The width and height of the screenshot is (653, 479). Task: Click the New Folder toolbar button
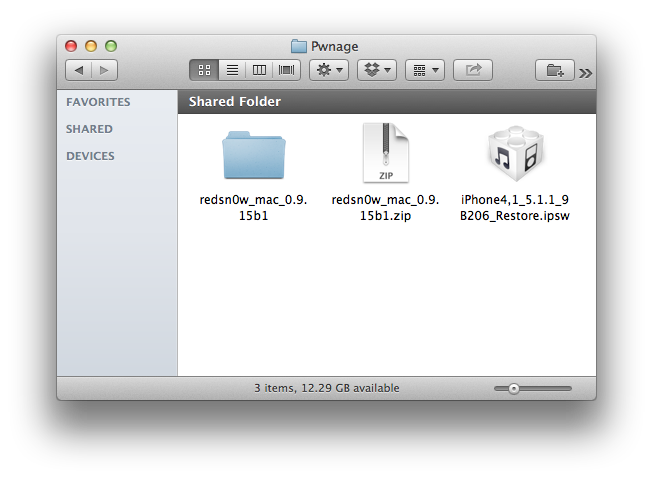point(555,70)
